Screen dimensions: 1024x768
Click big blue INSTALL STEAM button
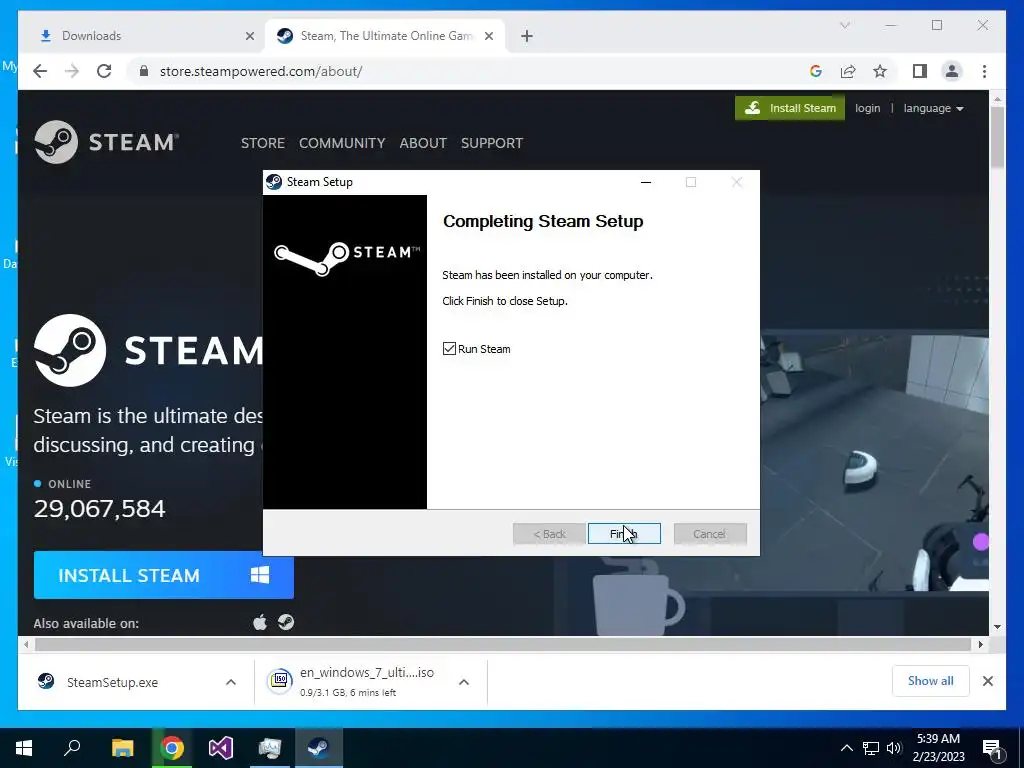pyautogui.click(x=163, y=575)
